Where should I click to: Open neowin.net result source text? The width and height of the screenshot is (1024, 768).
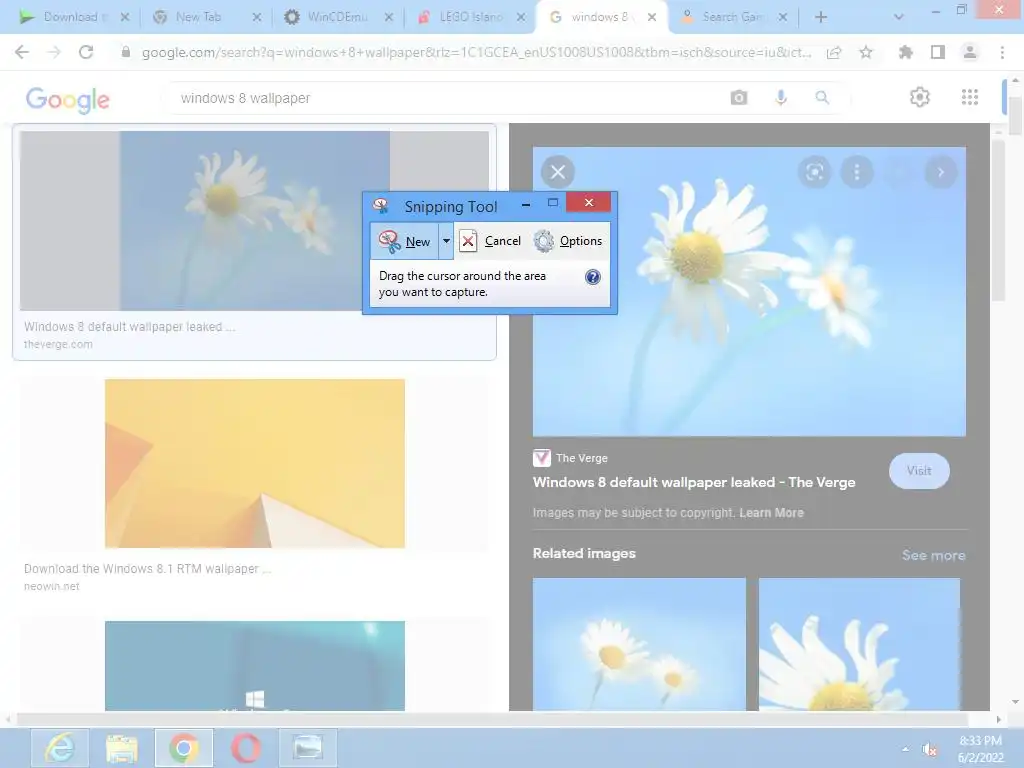pos(52,586)
